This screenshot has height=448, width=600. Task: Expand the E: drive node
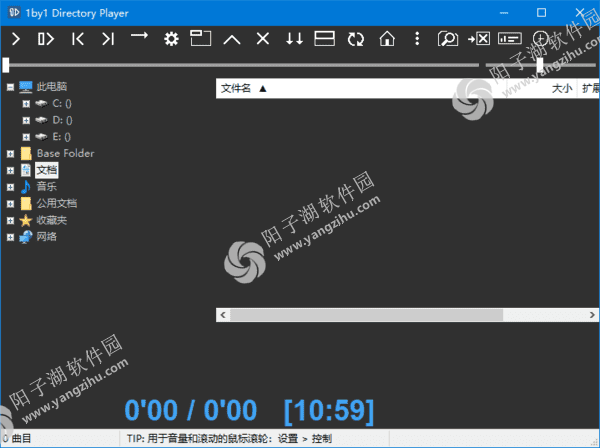point(26,137)
